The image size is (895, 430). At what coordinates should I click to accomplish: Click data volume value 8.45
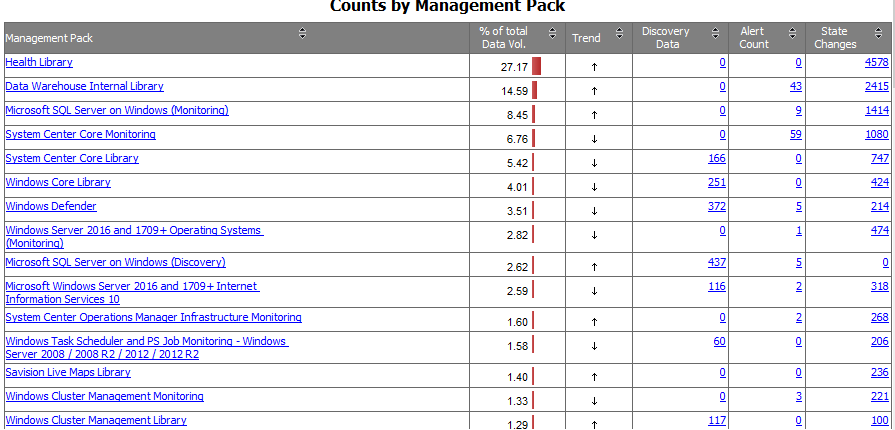517,115
